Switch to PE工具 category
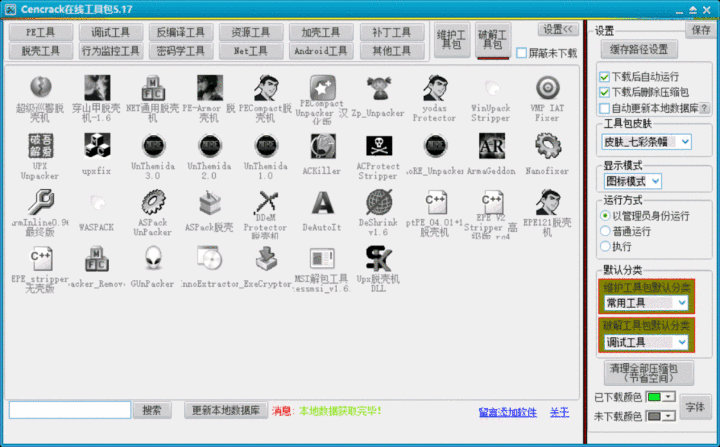720x447 pixels. (40, 32)
